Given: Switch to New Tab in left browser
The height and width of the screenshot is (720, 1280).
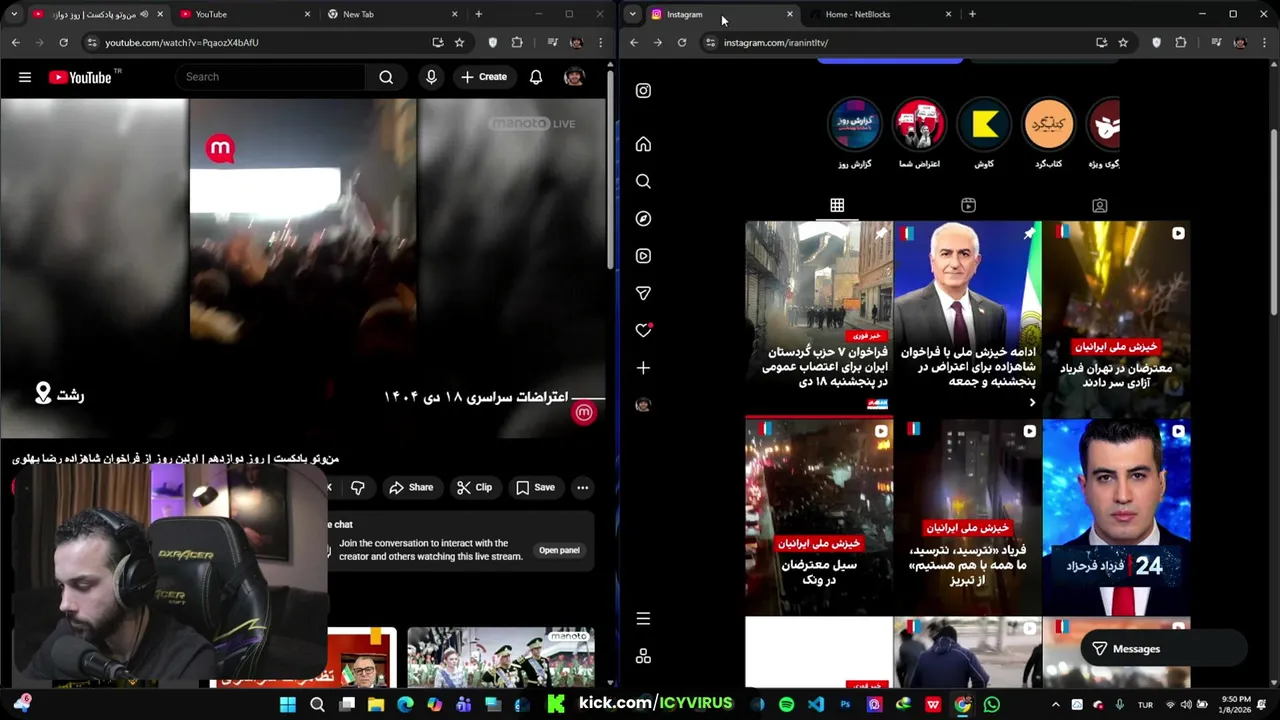Looking at the screenshot, I should pos(391,14).
